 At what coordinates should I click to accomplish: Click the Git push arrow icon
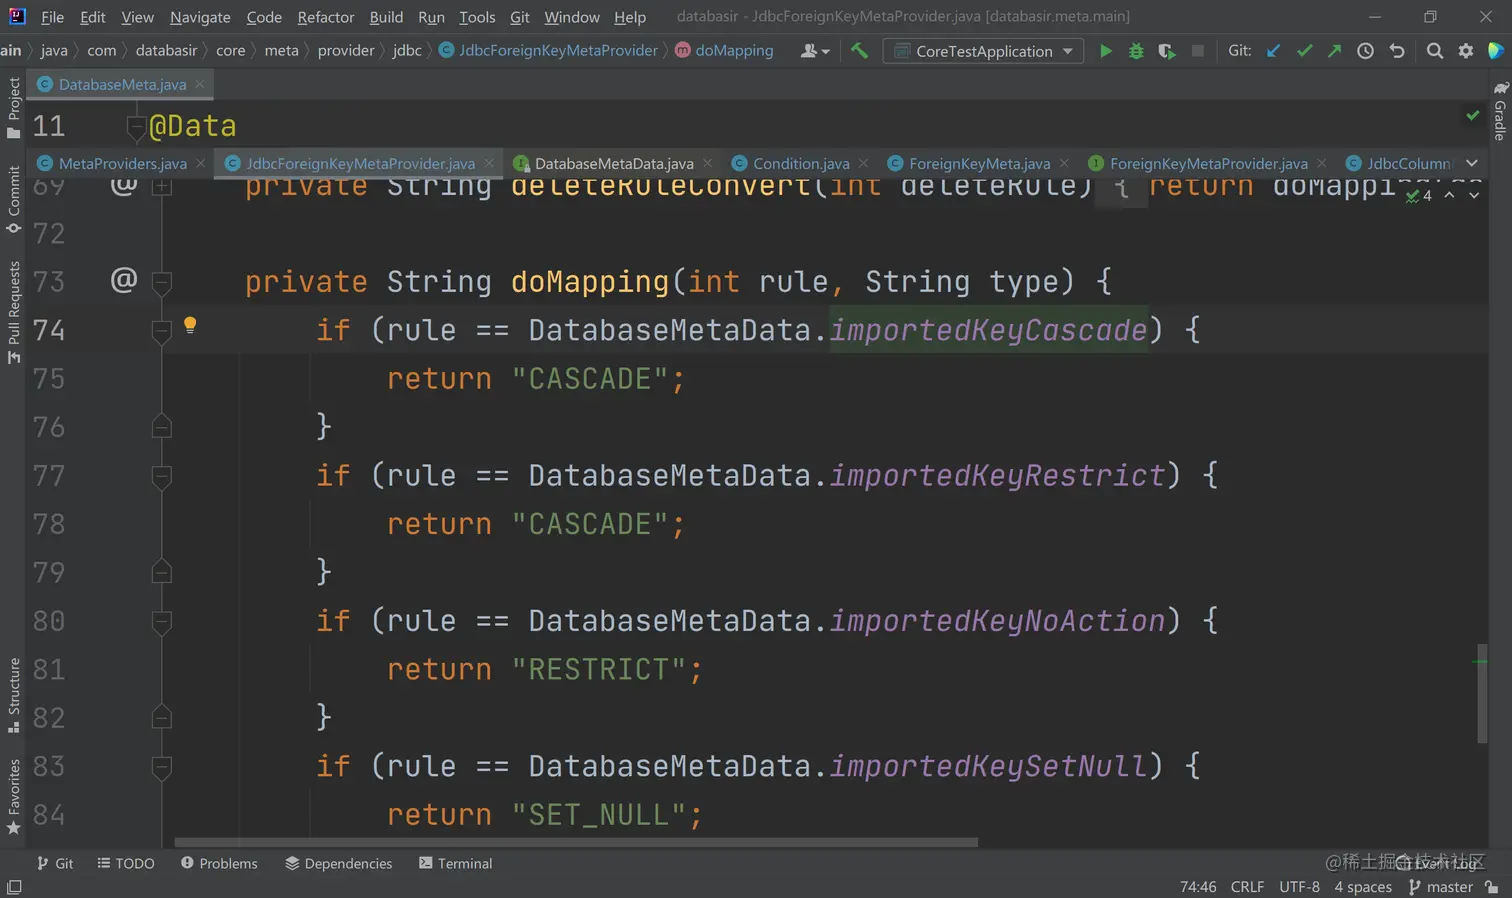(1334, 51)
